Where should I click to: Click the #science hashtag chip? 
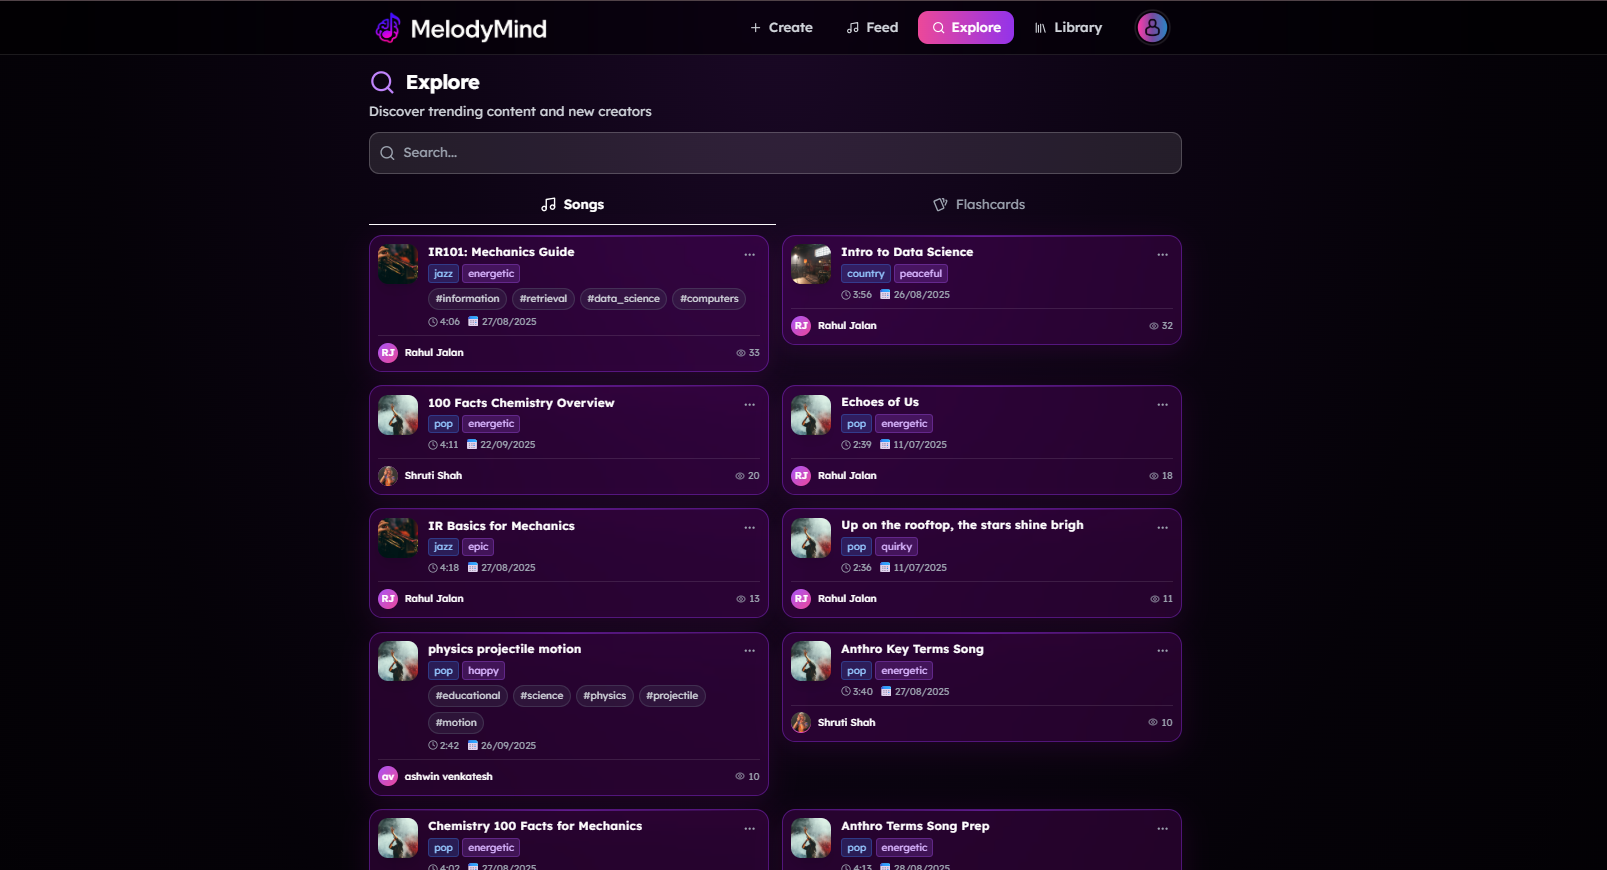[x=542, y=696]
